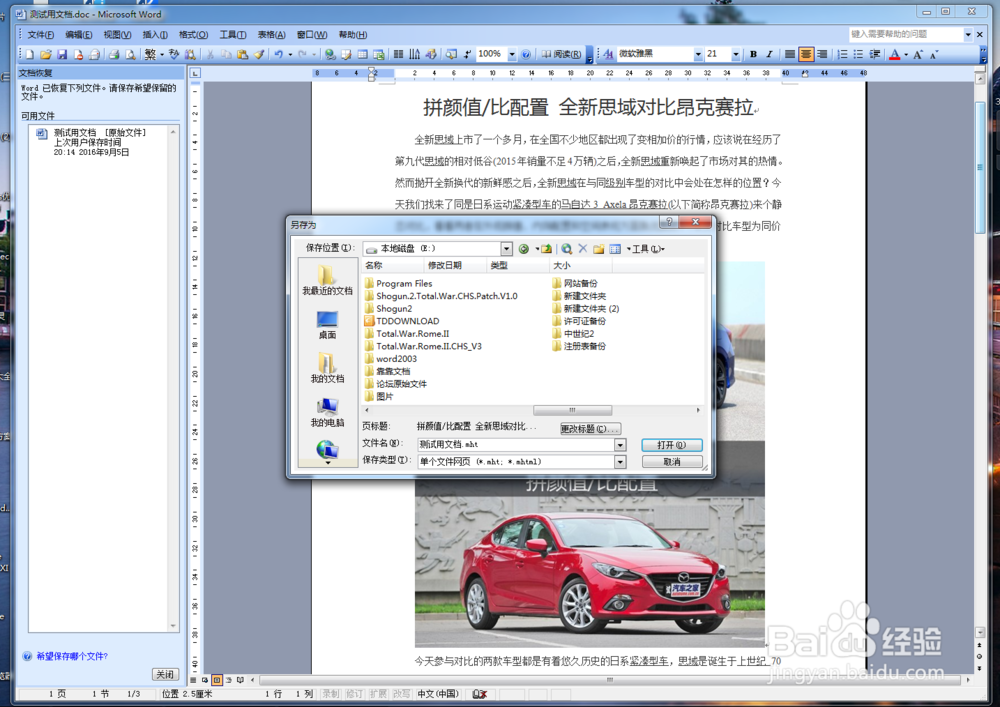Open font color dropdown arrow

[906, 55]
